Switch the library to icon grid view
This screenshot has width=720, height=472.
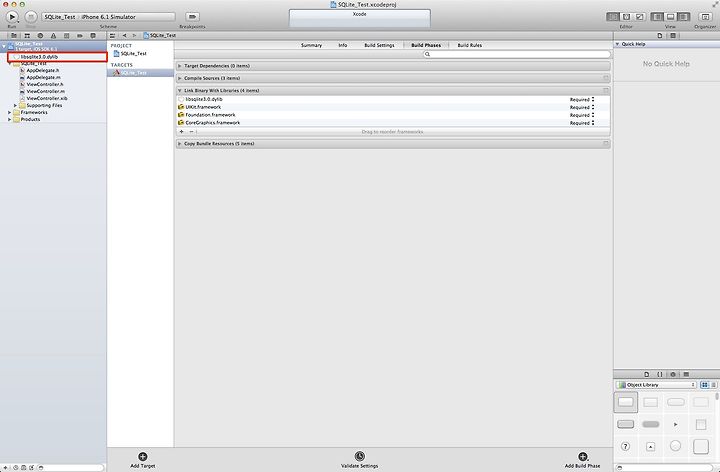(705, 385)
